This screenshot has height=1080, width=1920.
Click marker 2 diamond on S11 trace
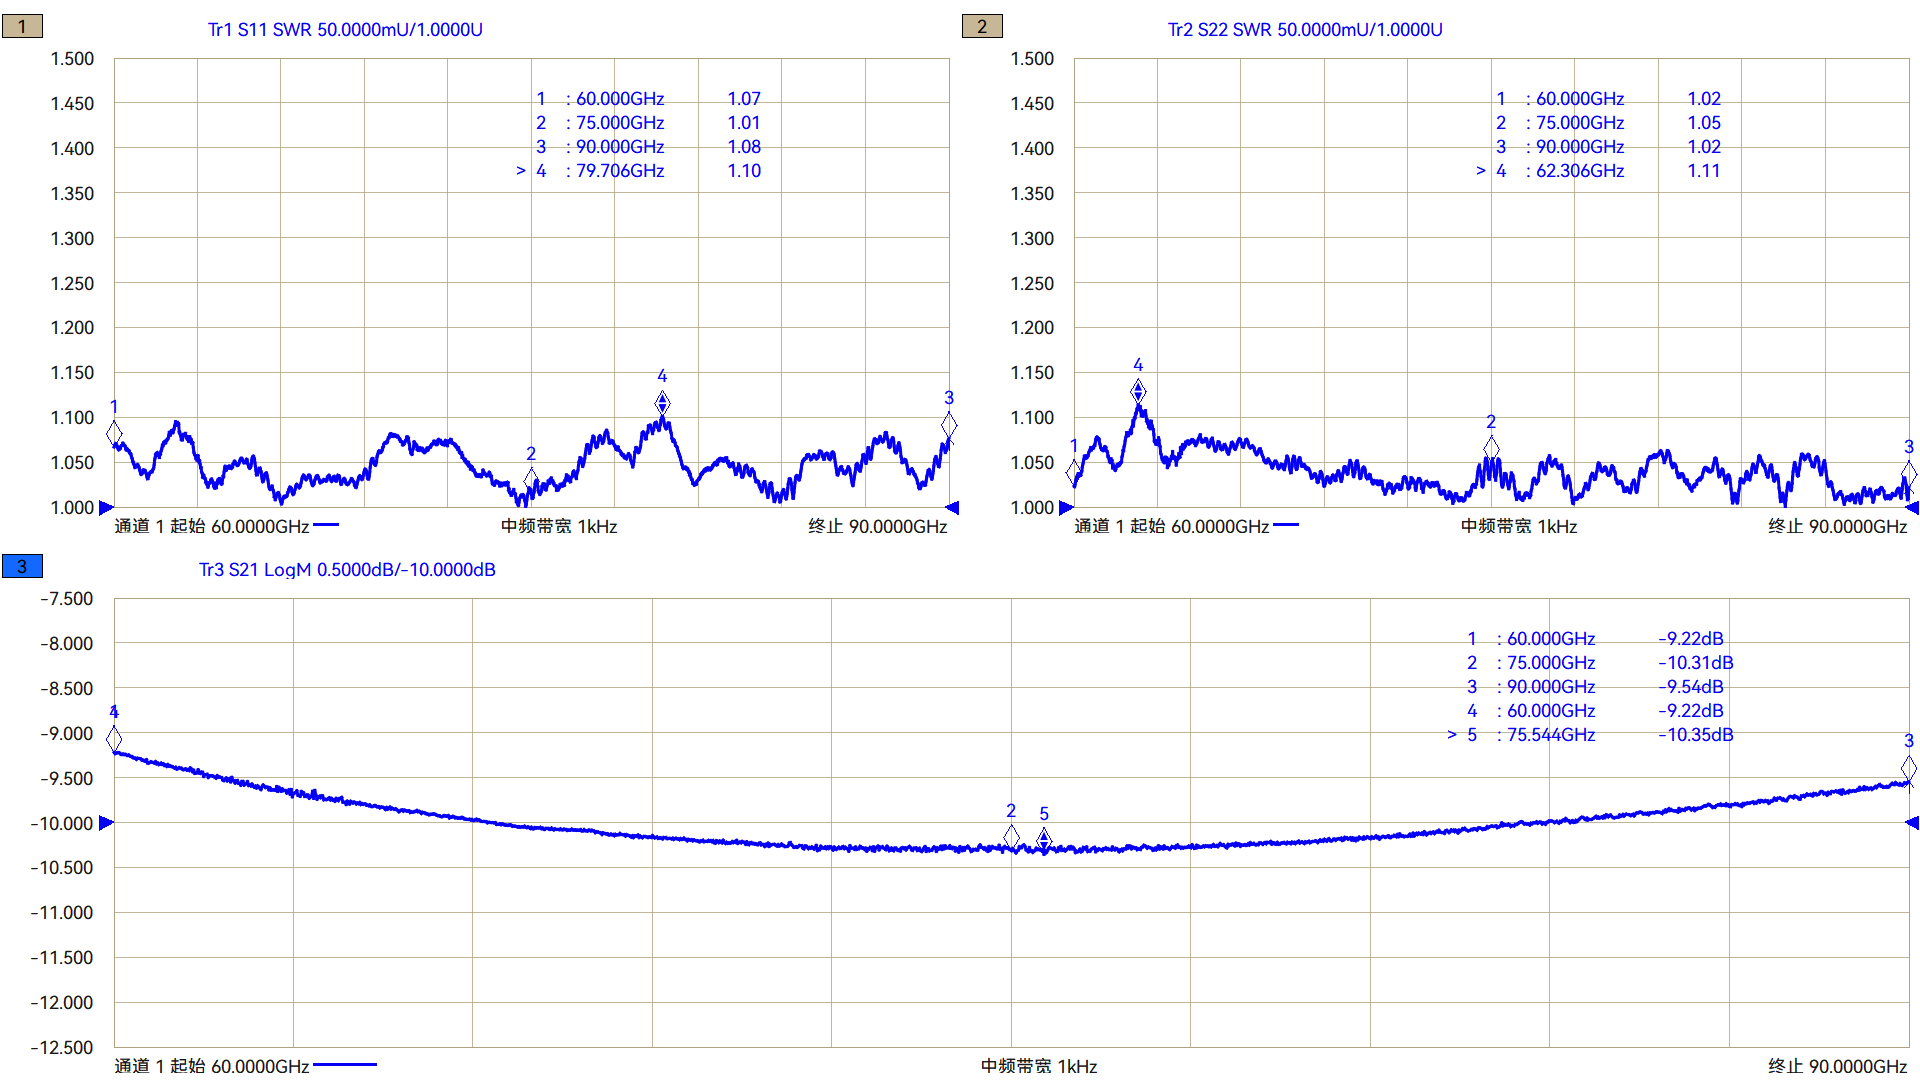tap(531, 480)
